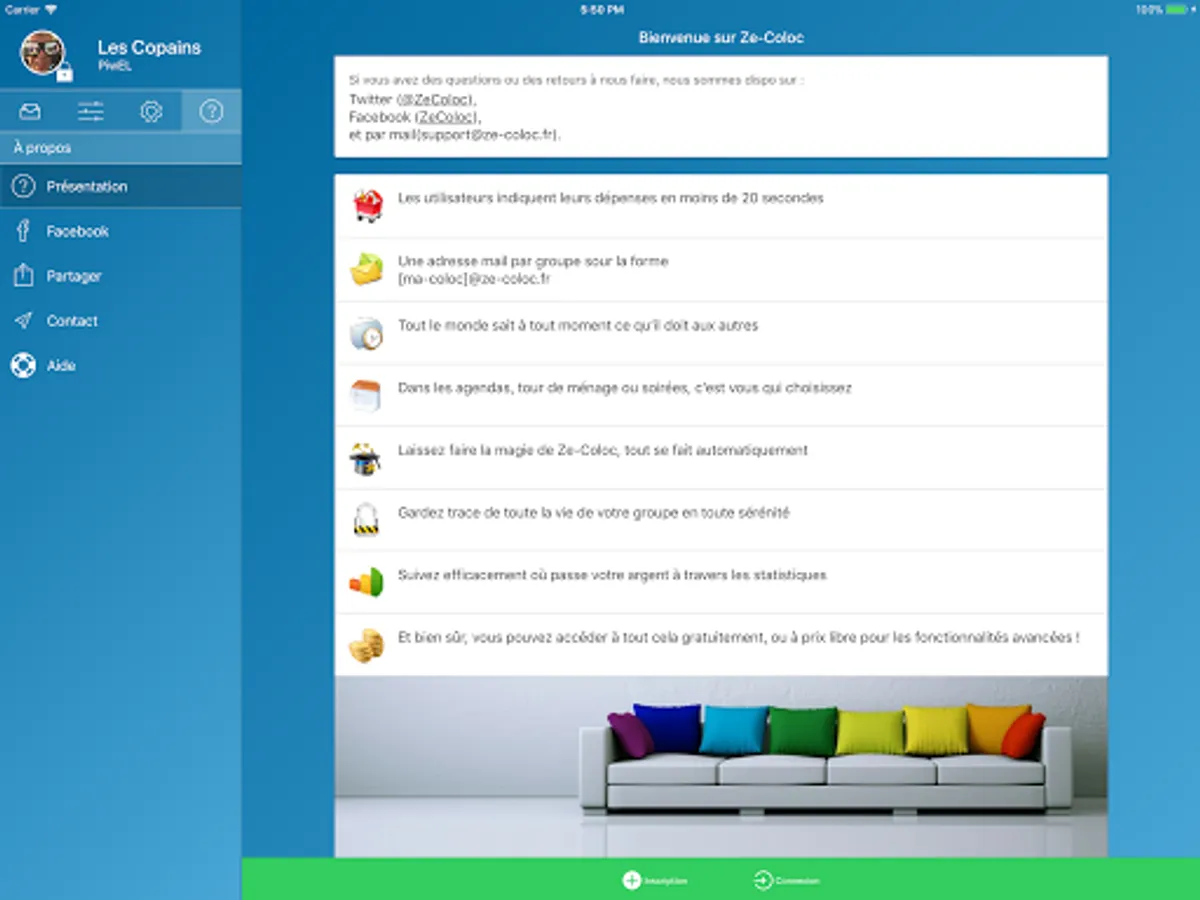Select row 'Les utilisateurs indiquent leurs dépenses'

tap(721, 206)
